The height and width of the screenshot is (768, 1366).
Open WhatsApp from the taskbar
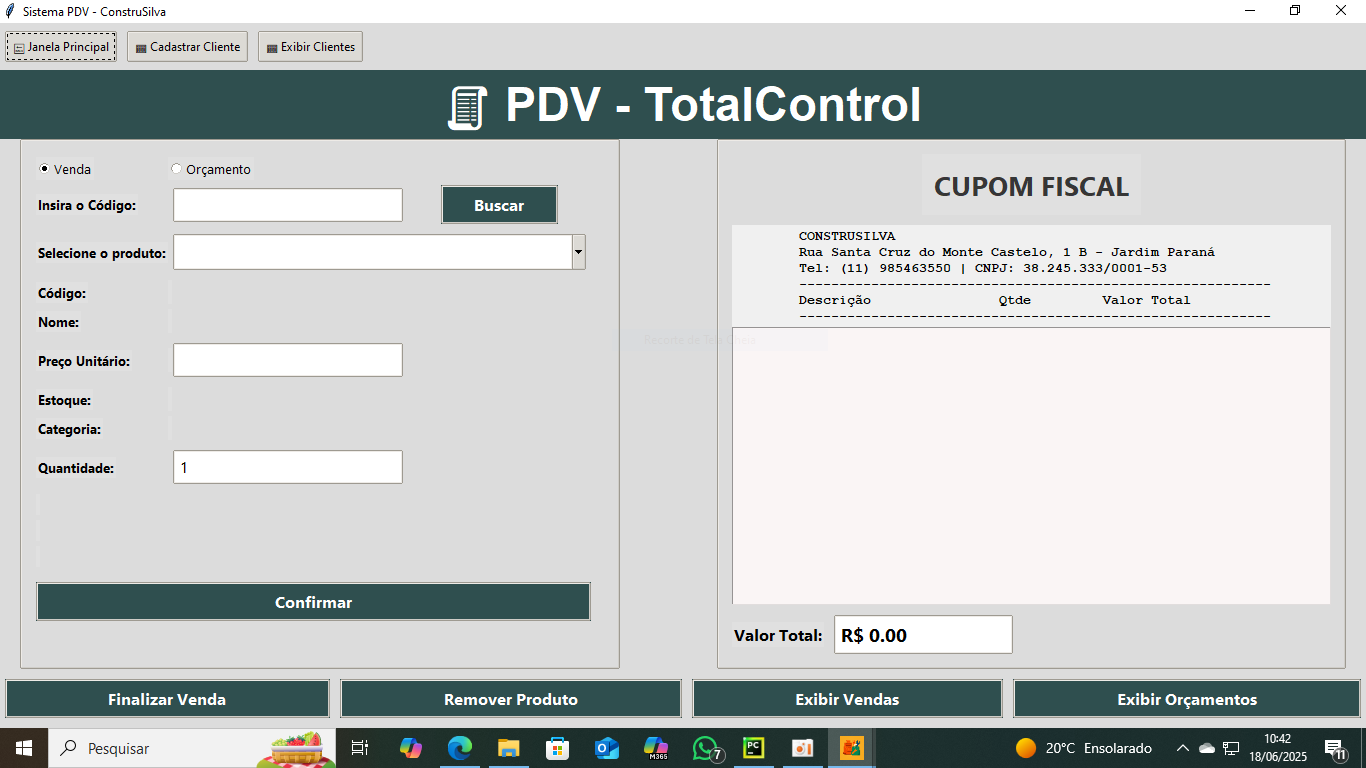pyautogui.click(x=706, y=748)
